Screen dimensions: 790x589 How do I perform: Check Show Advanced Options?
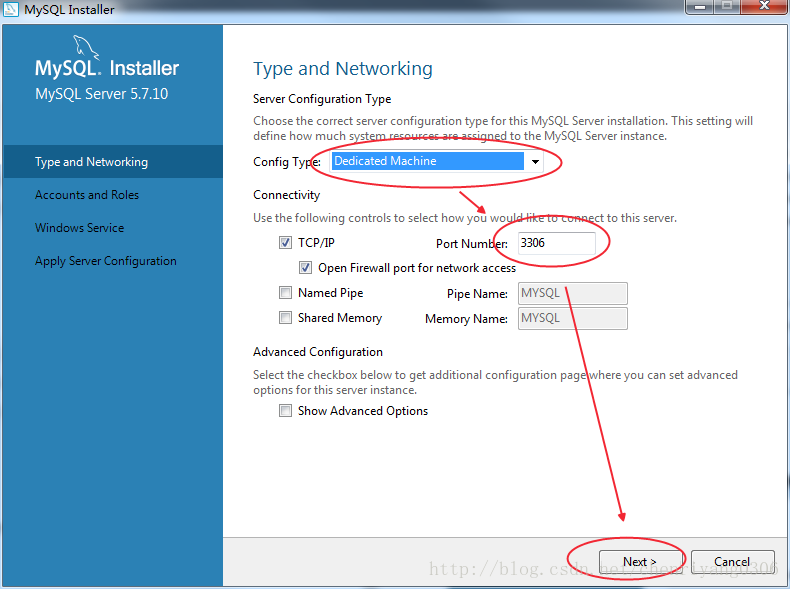[285, 411]
